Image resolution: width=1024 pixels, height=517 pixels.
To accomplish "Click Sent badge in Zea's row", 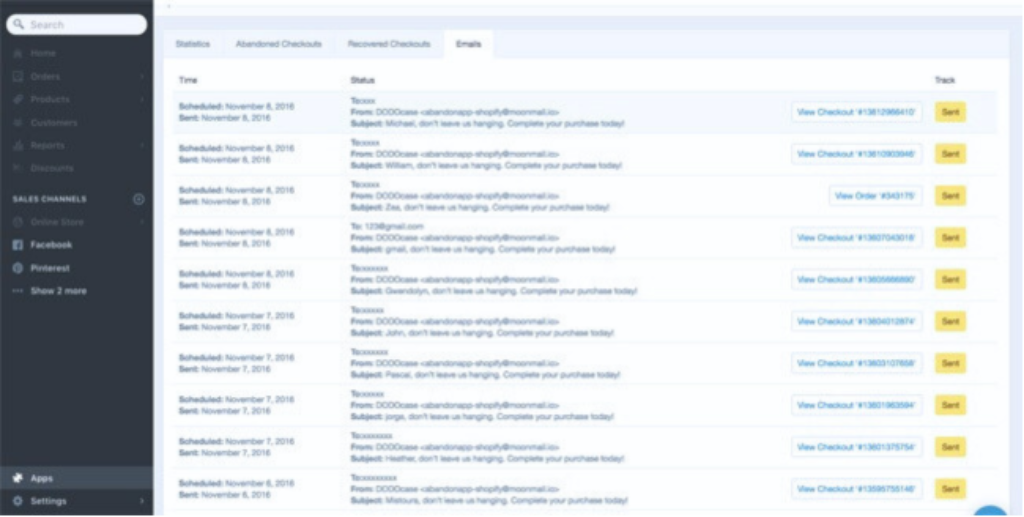I will (x=950, y=196).
